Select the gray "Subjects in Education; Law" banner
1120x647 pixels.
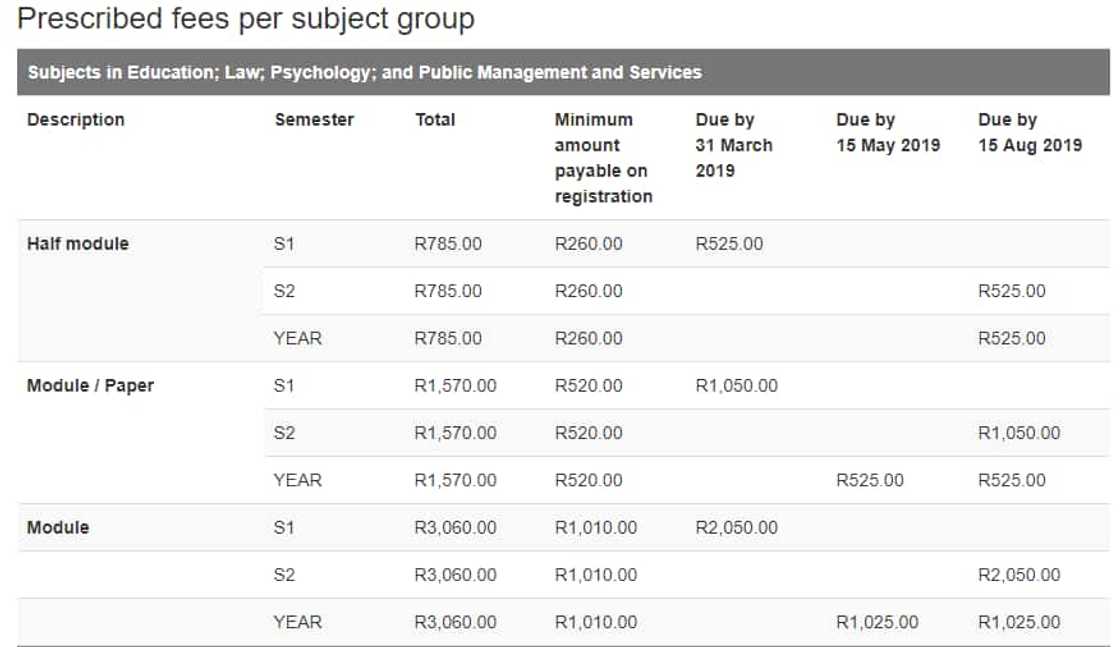364,72
